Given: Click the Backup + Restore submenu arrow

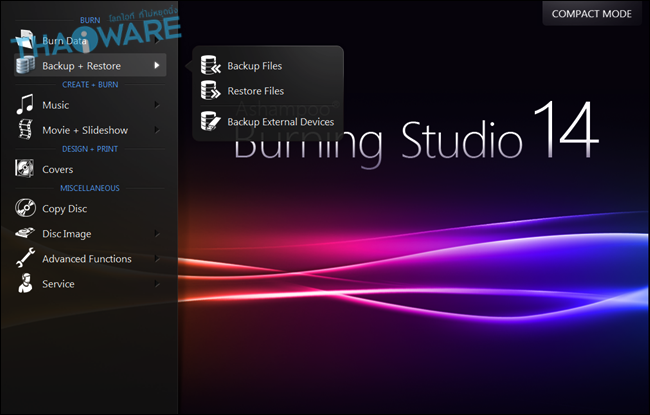Looking at the screenshot, I should point(157,66).
